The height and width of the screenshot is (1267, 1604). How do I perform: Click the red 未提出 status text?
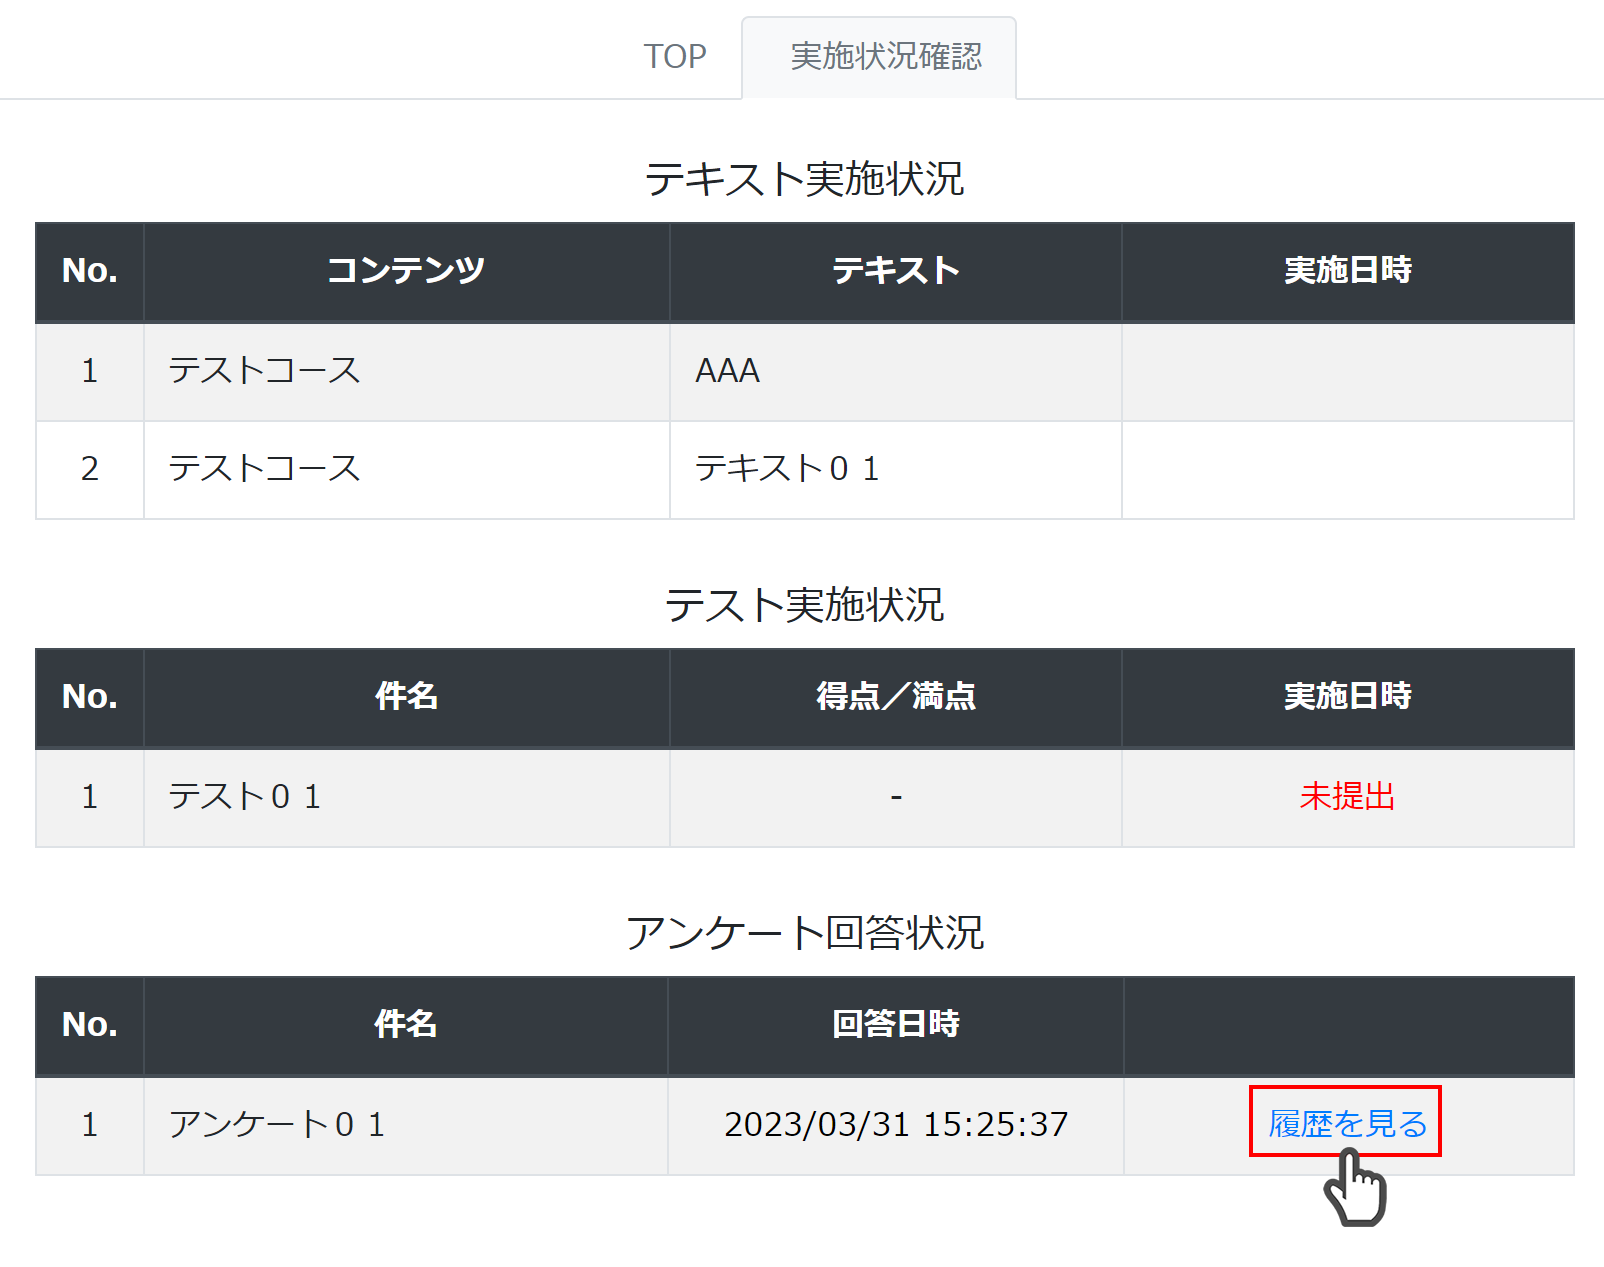1346,796
